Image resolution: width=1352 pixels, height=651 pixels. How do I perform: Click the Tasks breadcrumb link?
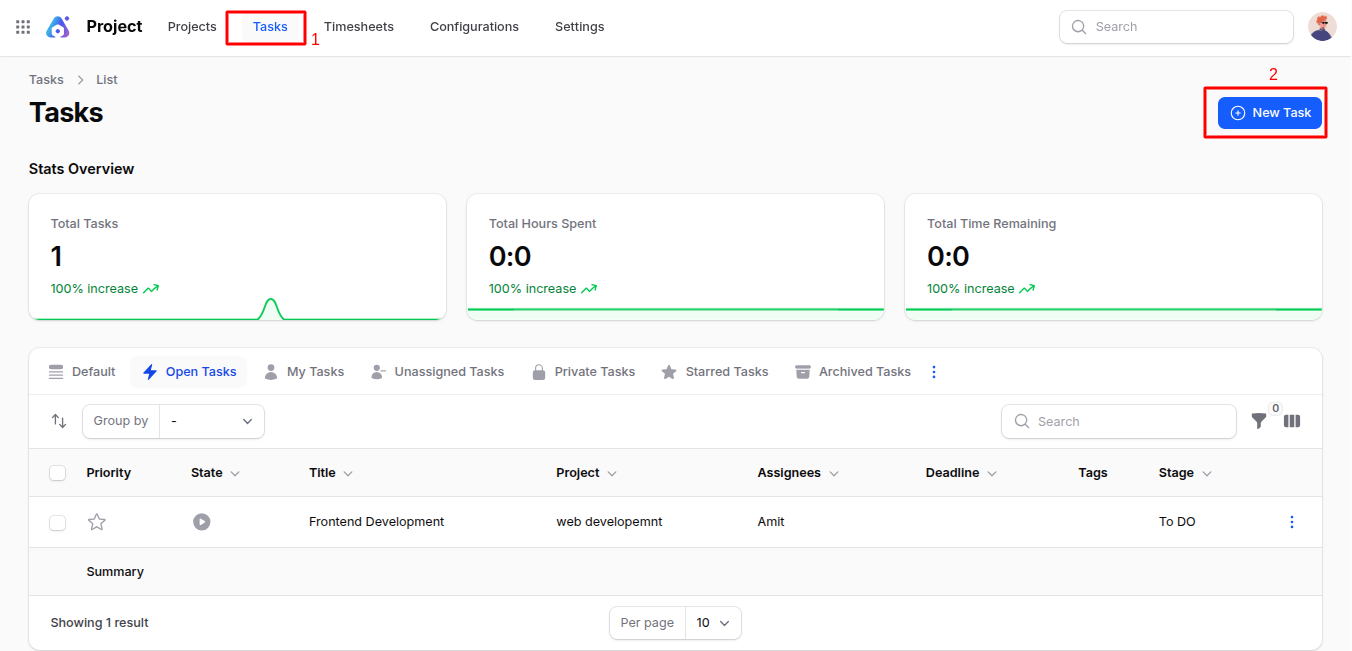(x=46, y=80)
